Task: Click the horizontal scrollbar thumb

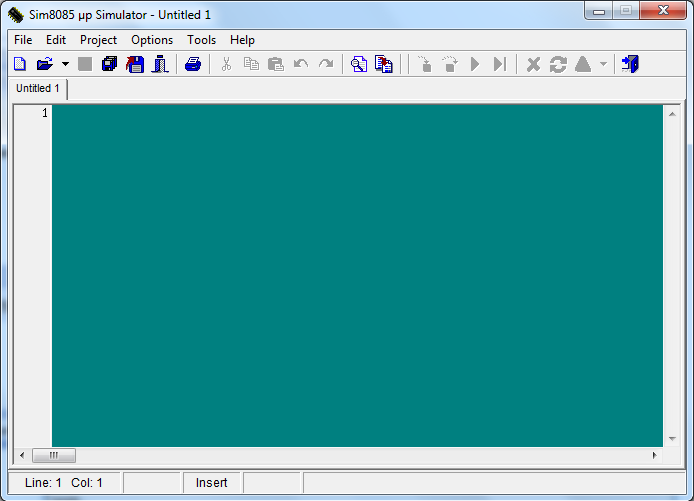Action: point(54,455)
